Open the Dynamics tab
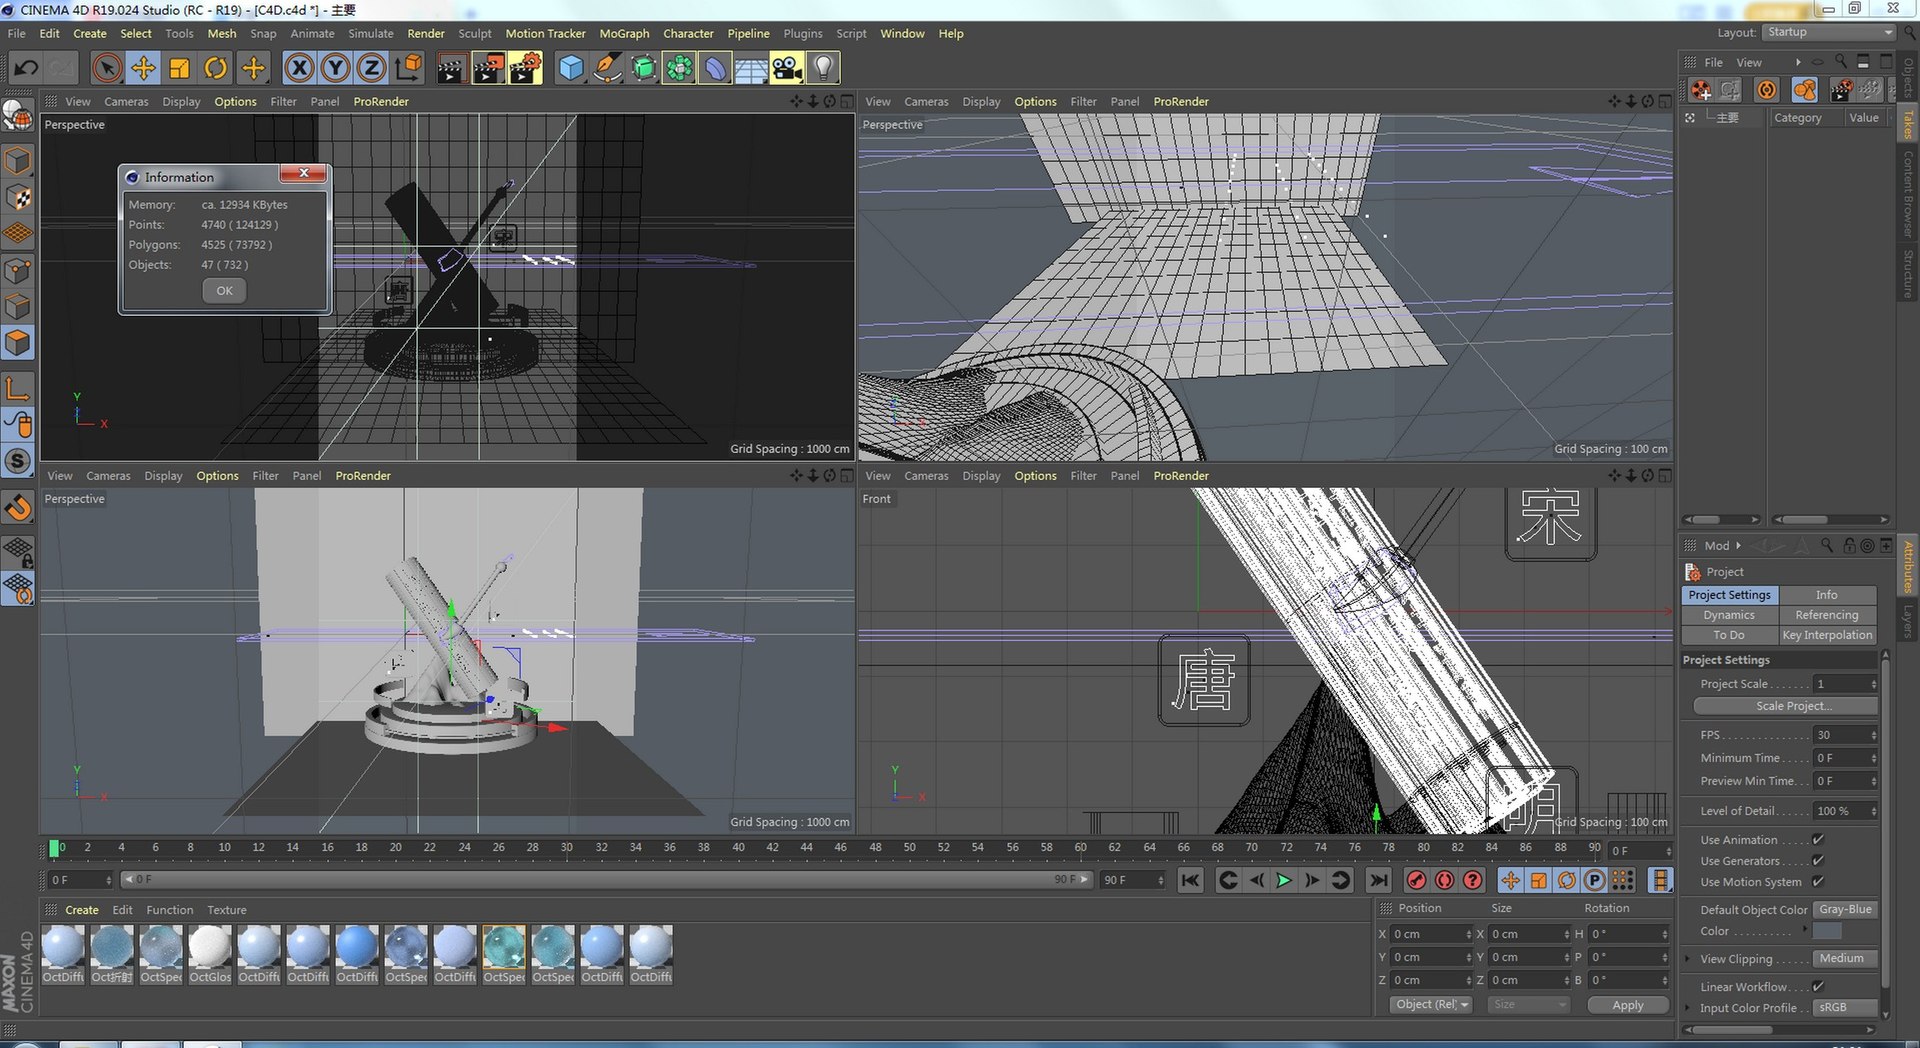Viewport: 1920px width, 1048px height. coord(1729,615)
